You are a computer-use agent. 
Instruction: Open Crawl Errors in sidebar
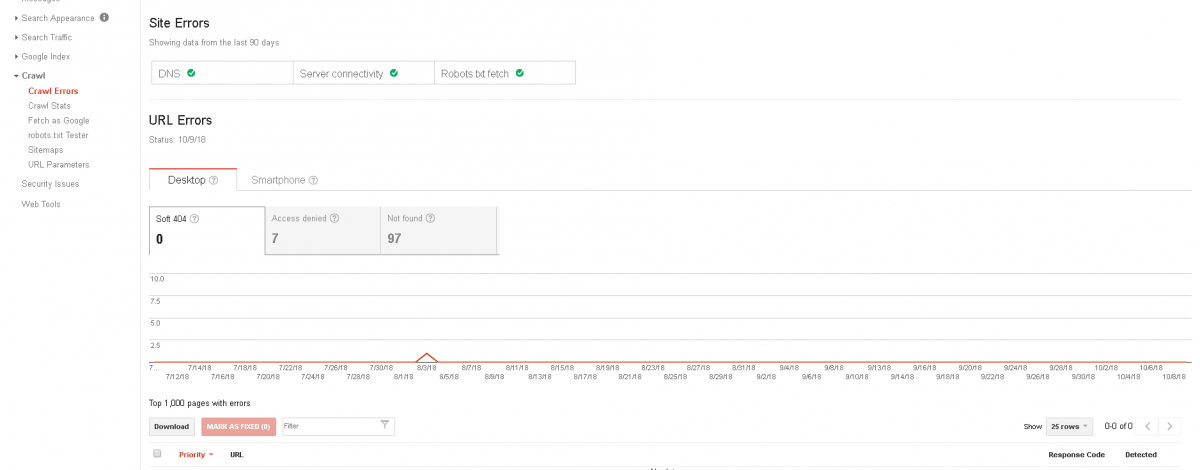tap(53, 91)
